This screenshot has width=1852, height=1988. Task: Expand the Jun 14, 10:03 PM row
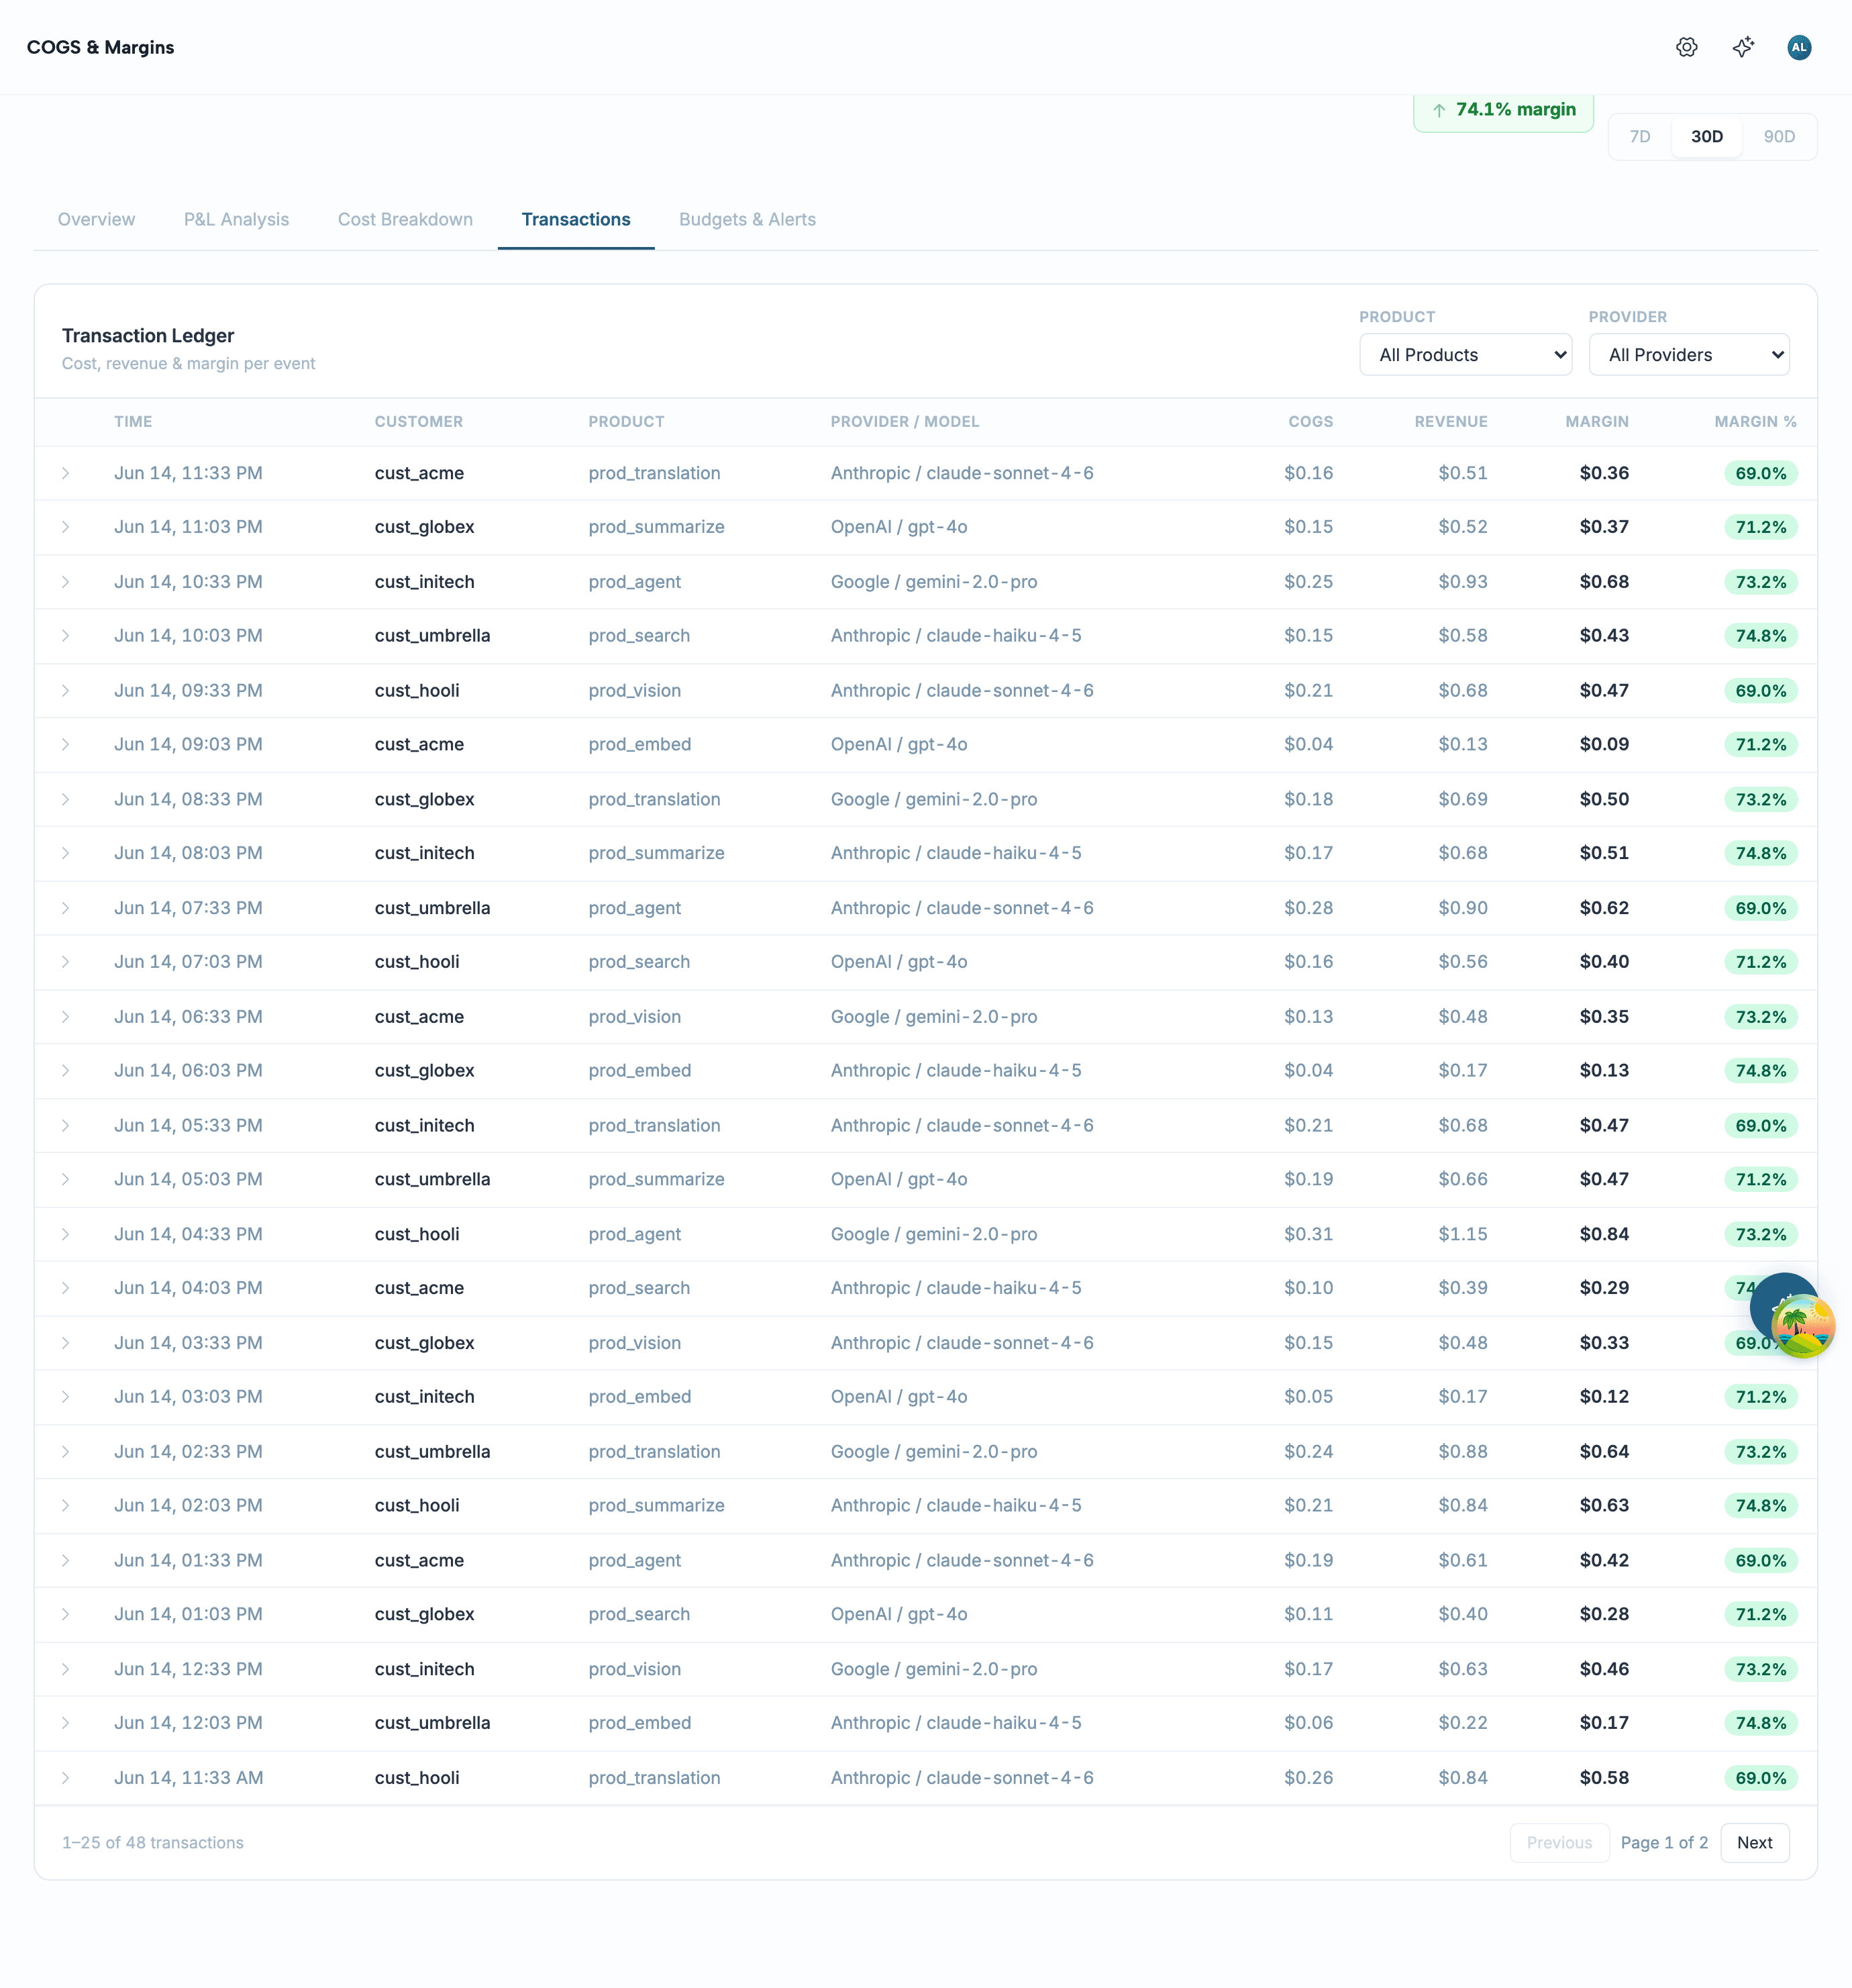click(x=66, y=636)
